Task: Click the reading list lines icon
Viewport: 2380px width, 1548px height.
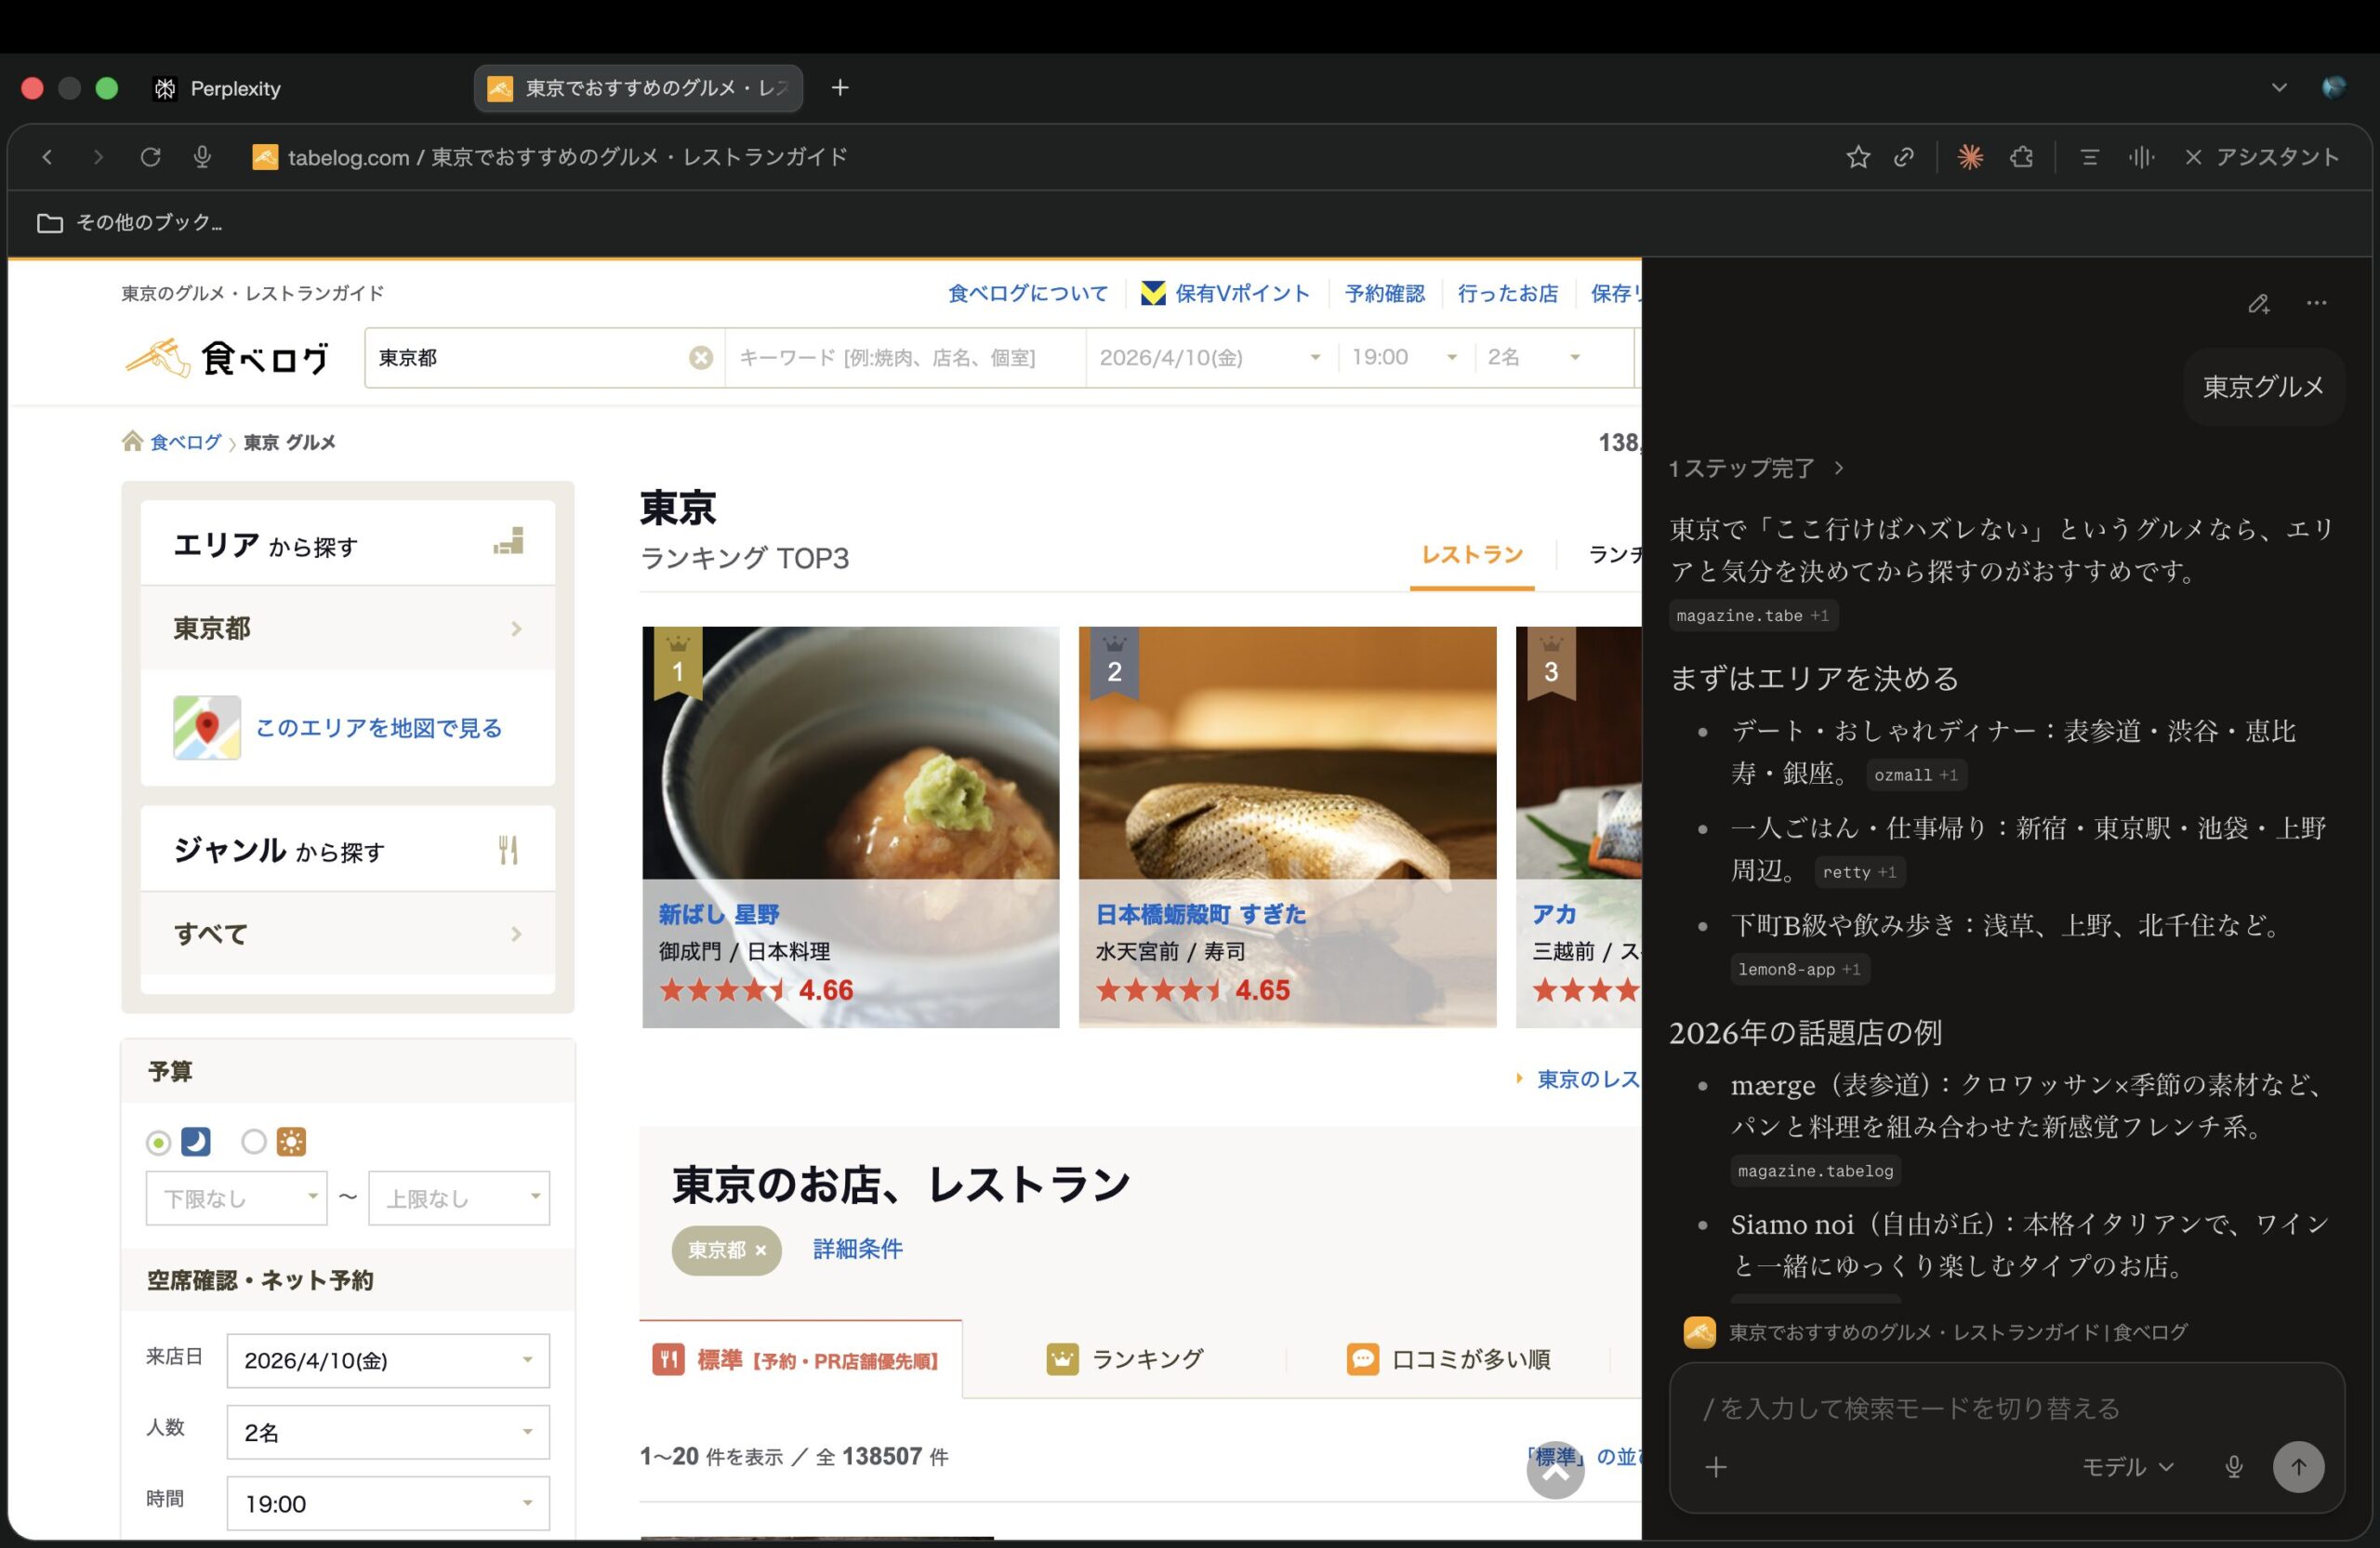Action: (2089, 157)
